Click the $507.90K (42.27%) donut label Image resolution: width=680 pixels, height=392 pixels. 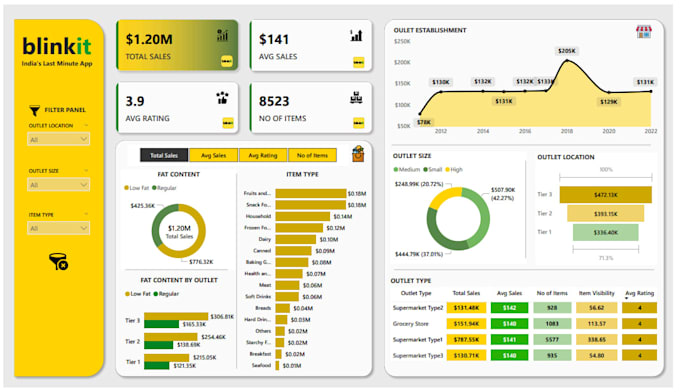503,194
